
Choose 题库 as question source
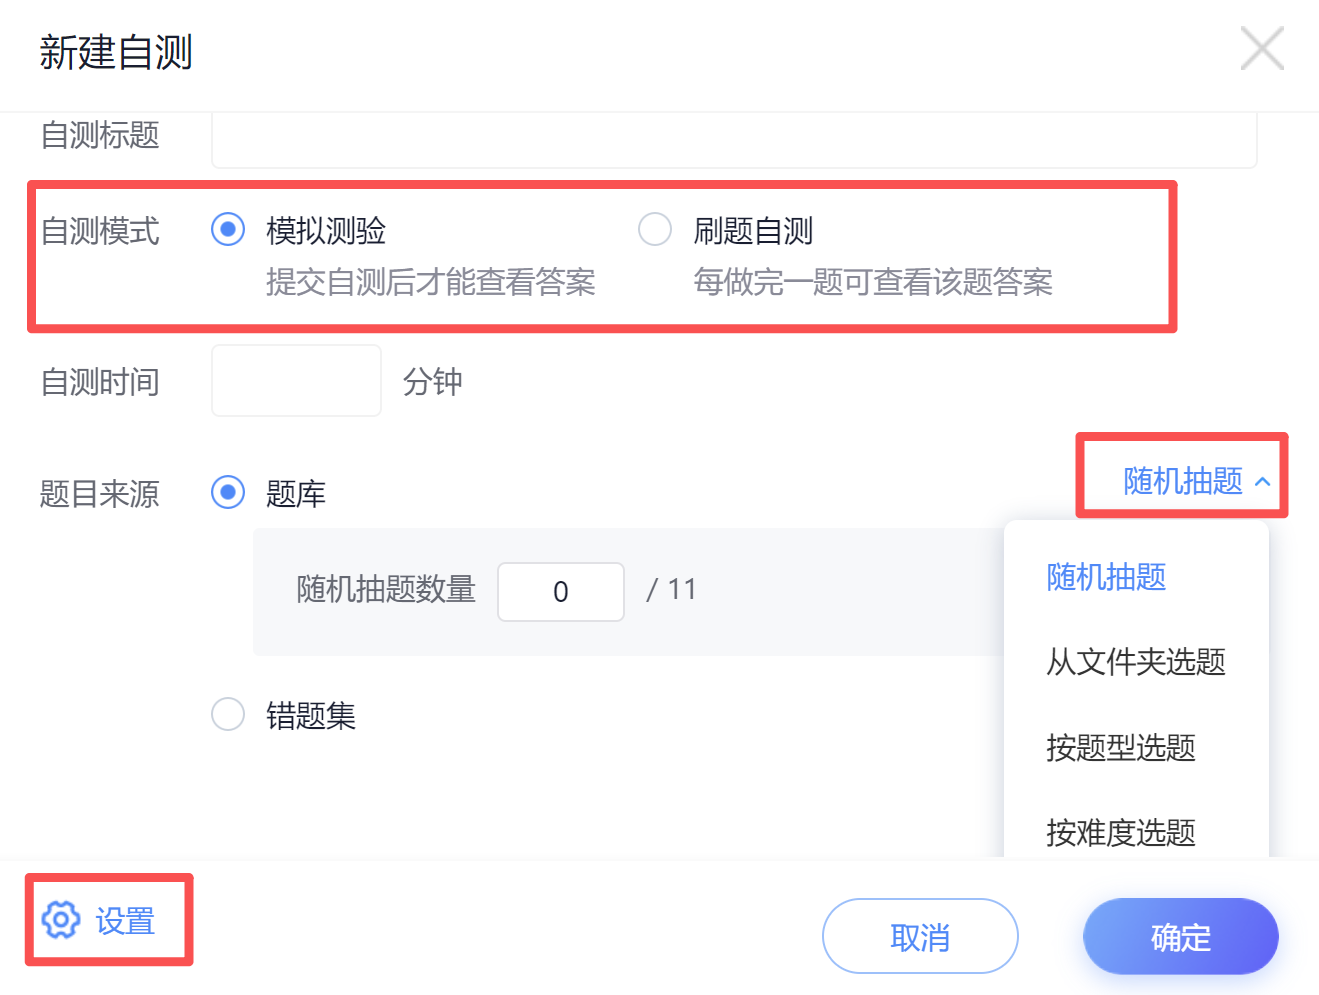coord(228,492)
